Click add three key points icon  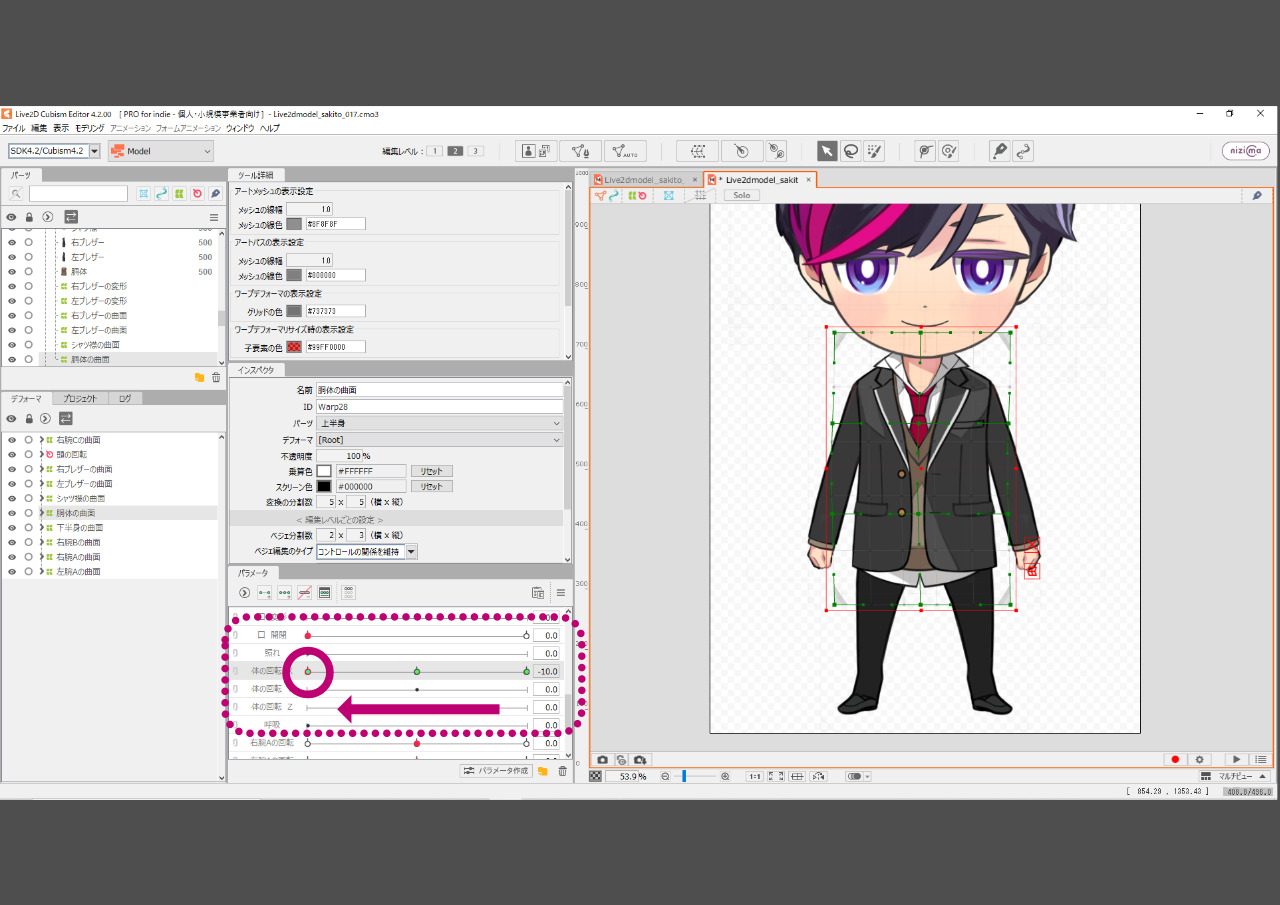click(x=285, y=592)
